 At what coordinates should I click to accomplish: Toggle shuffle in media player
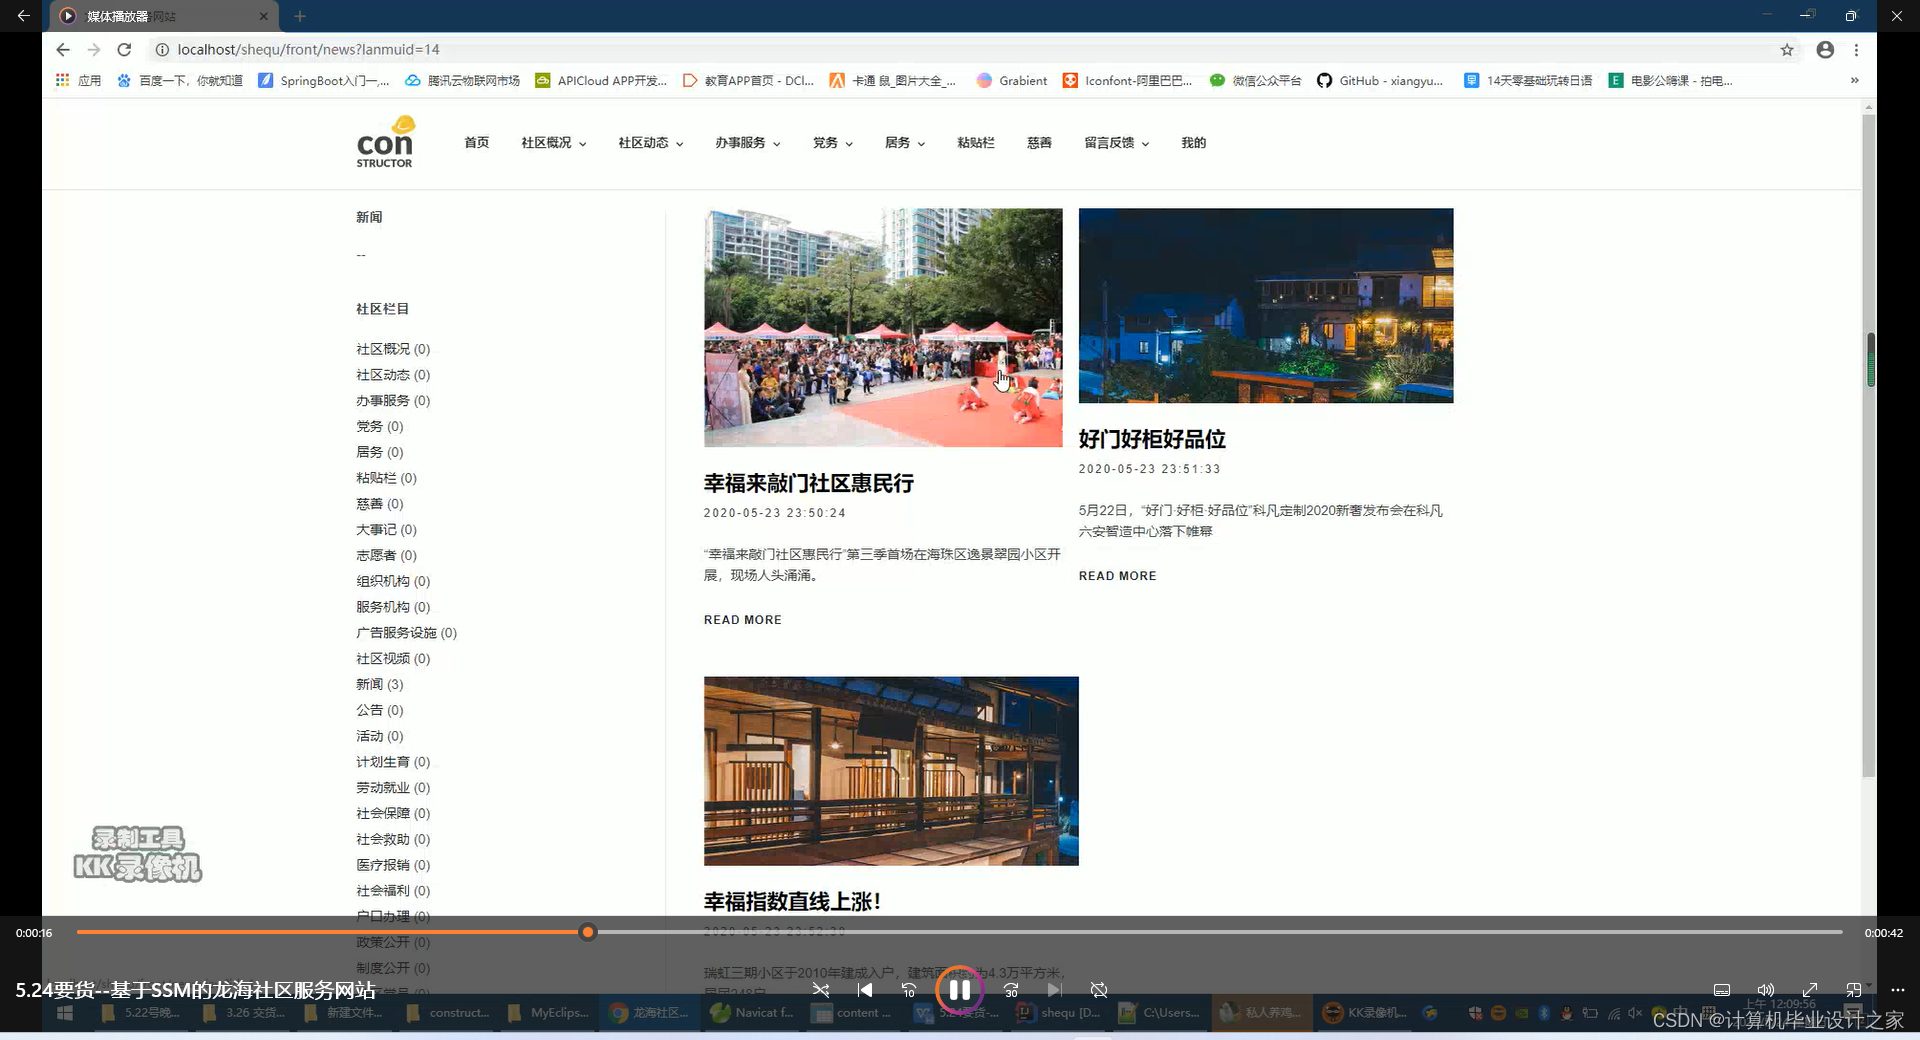coord(821,990)
